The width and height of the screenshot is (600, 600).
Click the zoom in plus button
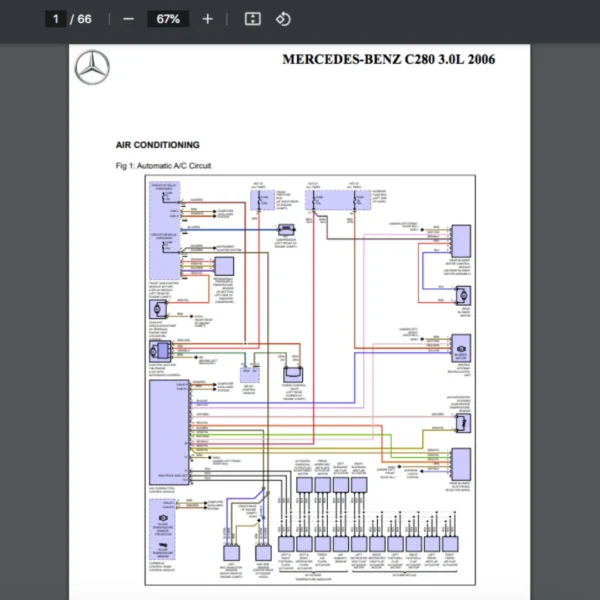point(207,19)
